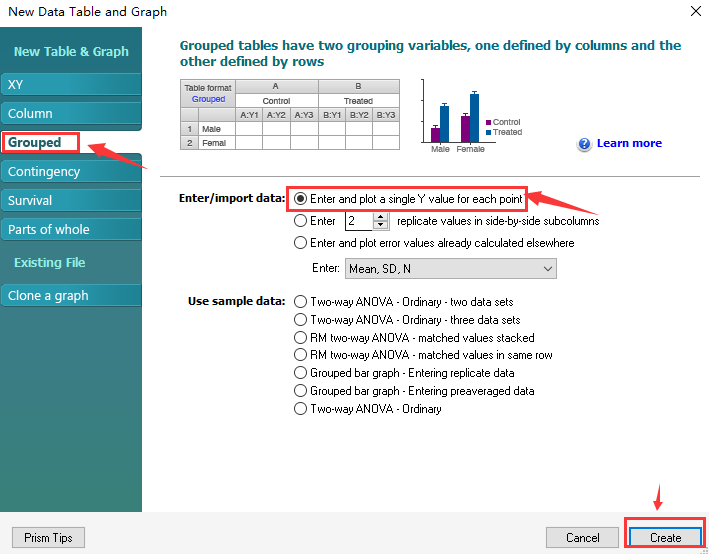
Task: Open the Learn more help icon
Action: [584, 144]
